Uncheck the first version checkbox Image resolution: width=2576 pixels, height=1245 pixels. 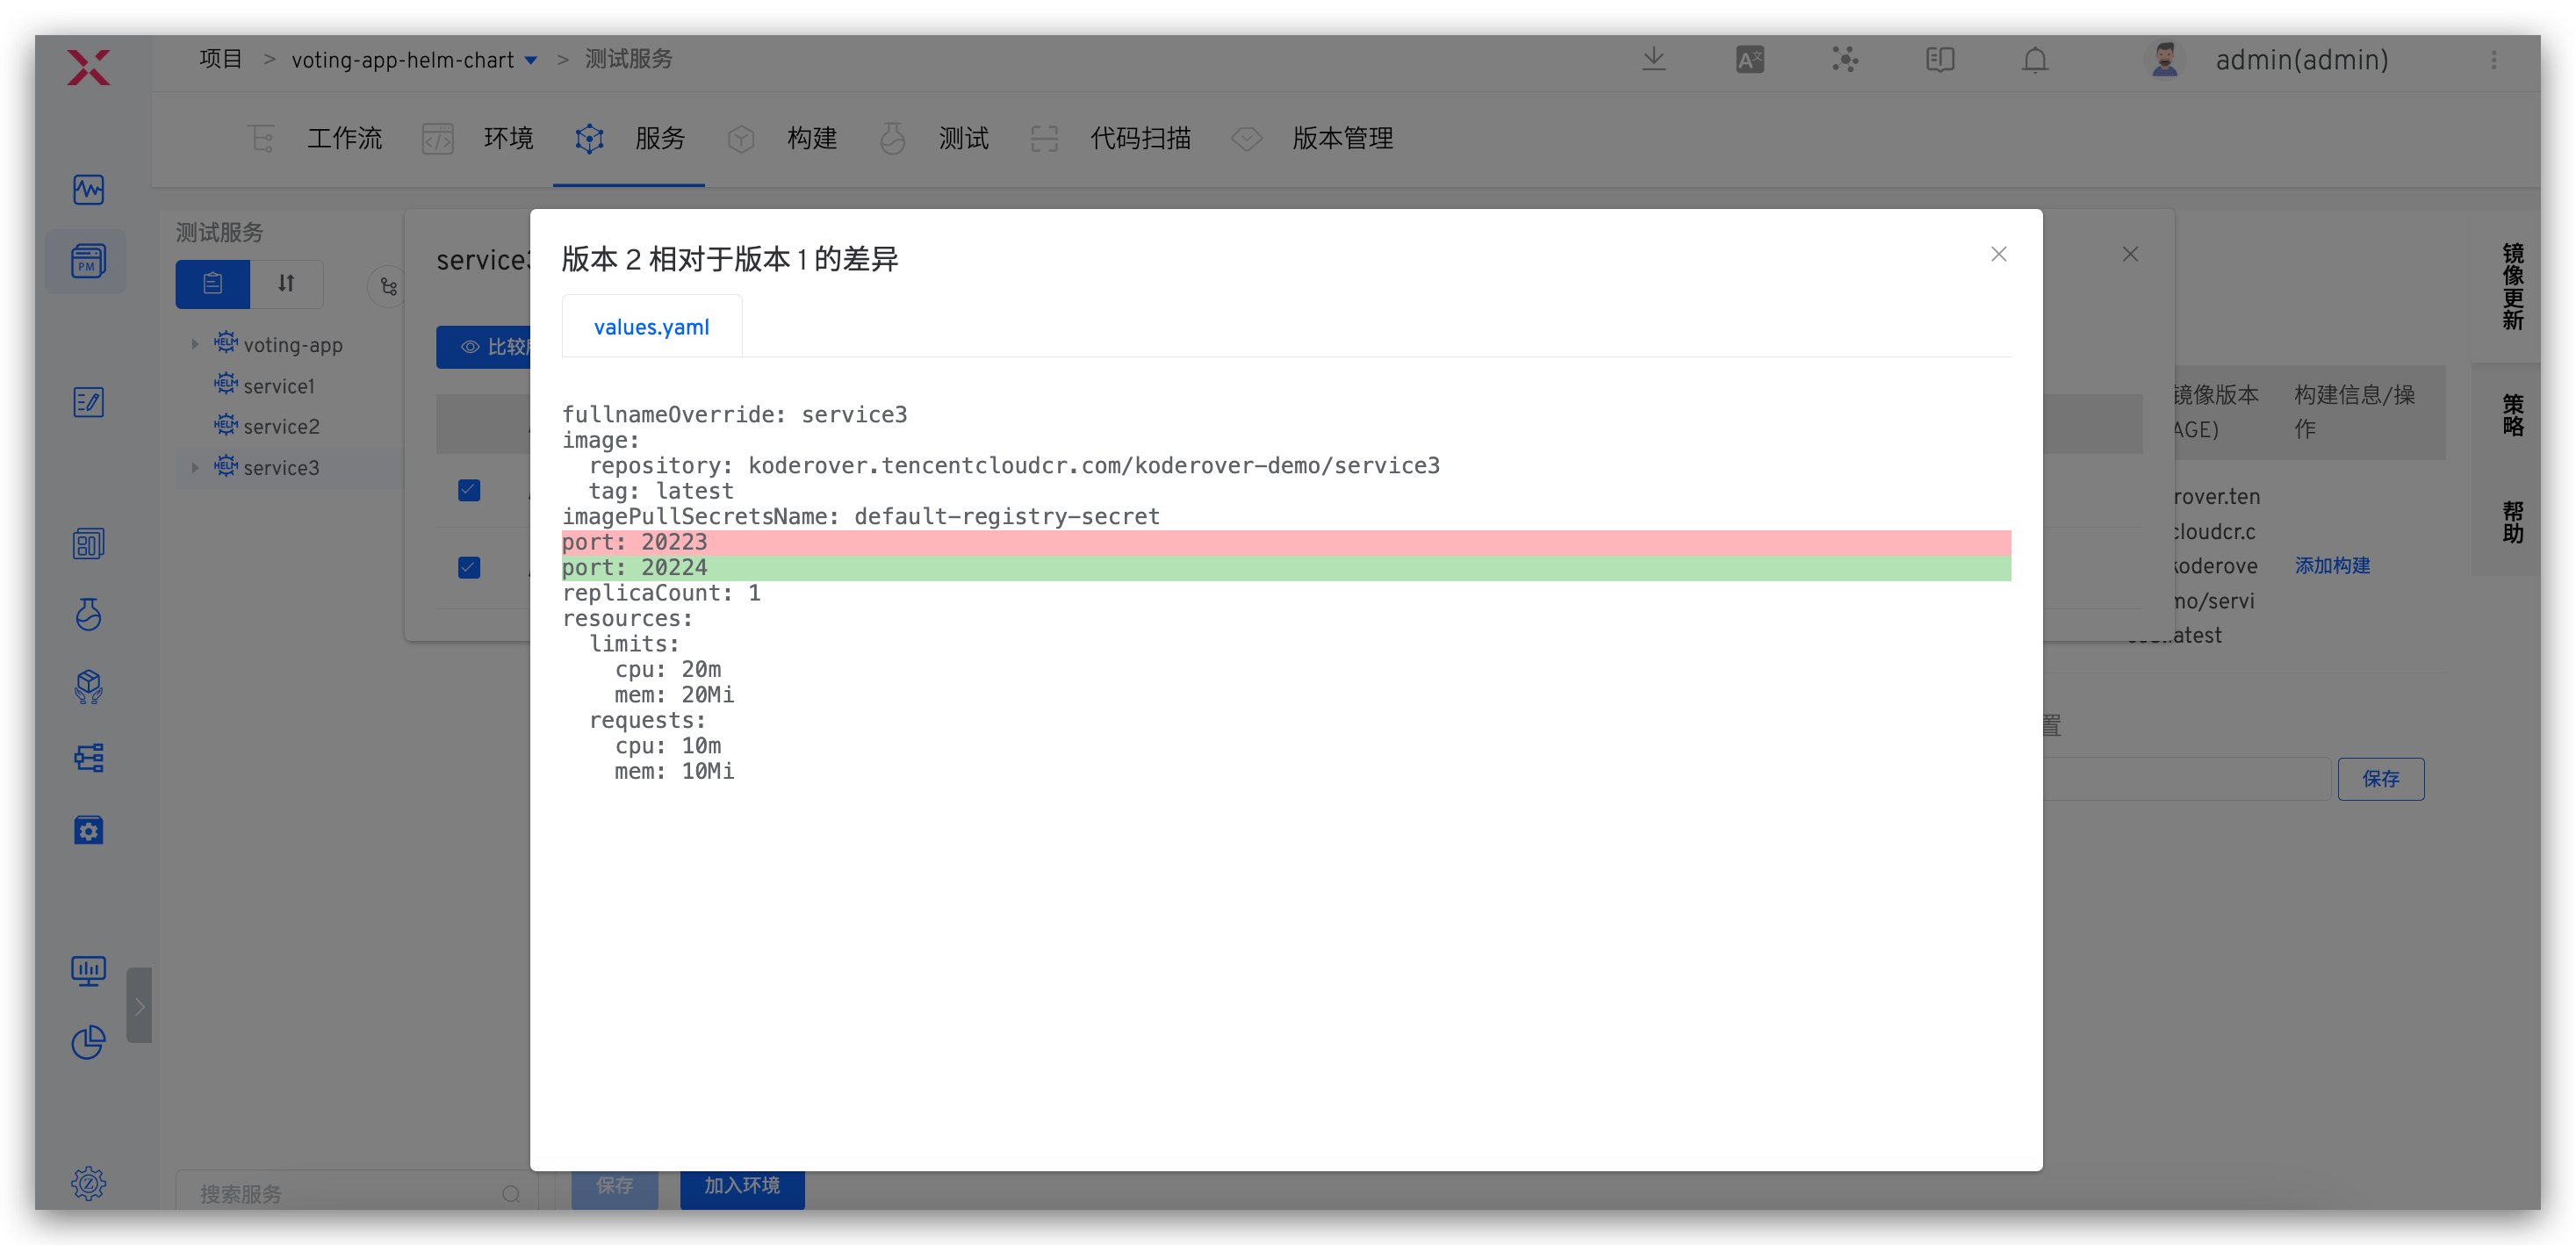pyautogui.click(x=469, y=490)
